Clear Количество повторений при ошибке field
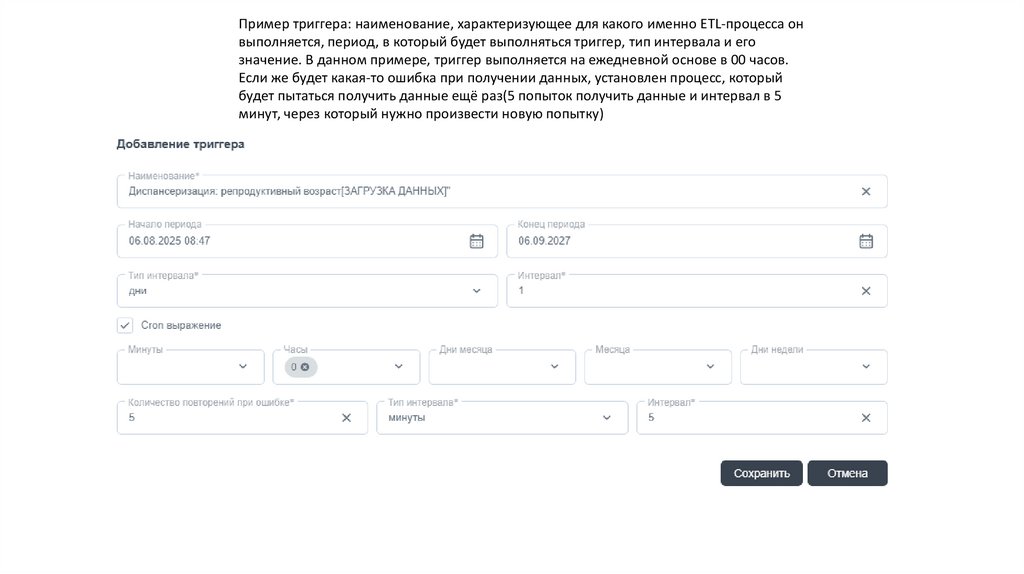This screenshot has width=1024, height=574. pyautogui.click(x=346, y=418)
